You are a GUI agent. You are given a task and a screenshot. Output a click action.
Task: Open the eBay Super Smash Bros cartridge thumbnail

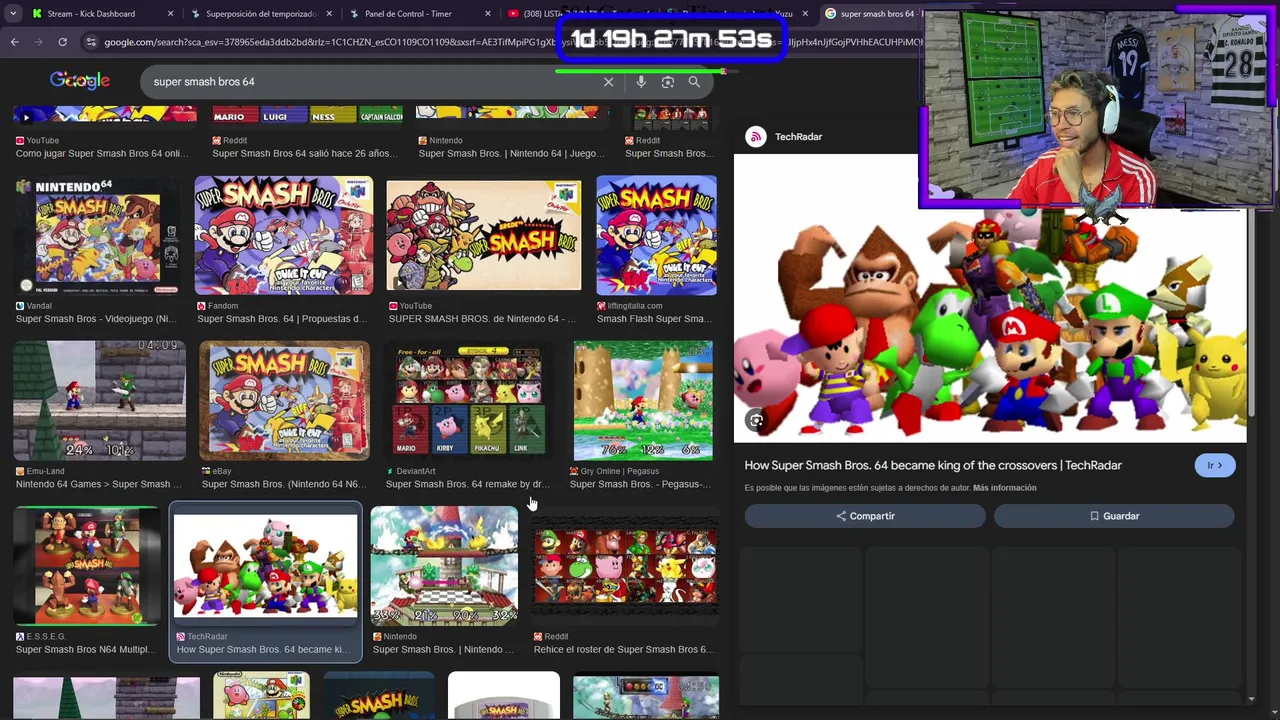click(x=284, y=401)
